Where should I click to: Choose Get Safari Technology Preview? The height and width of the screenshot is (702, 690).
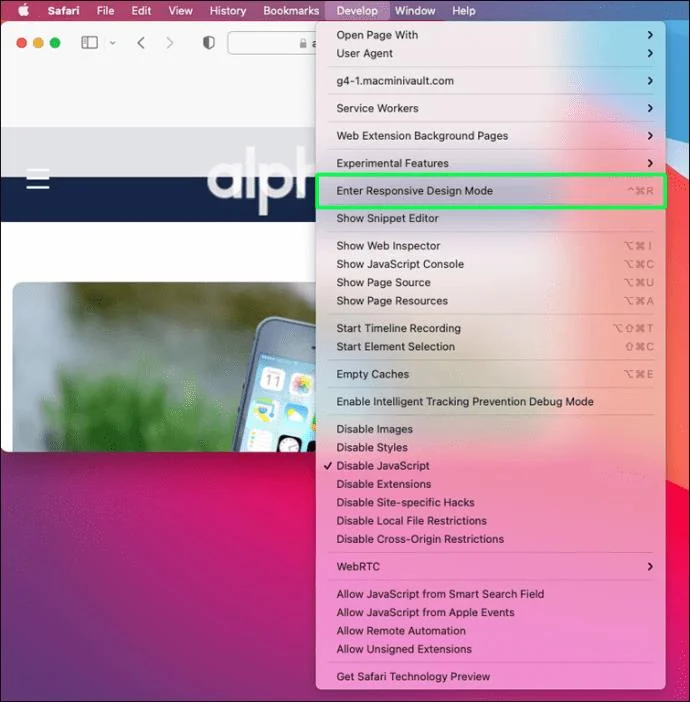tap(490, 676)
